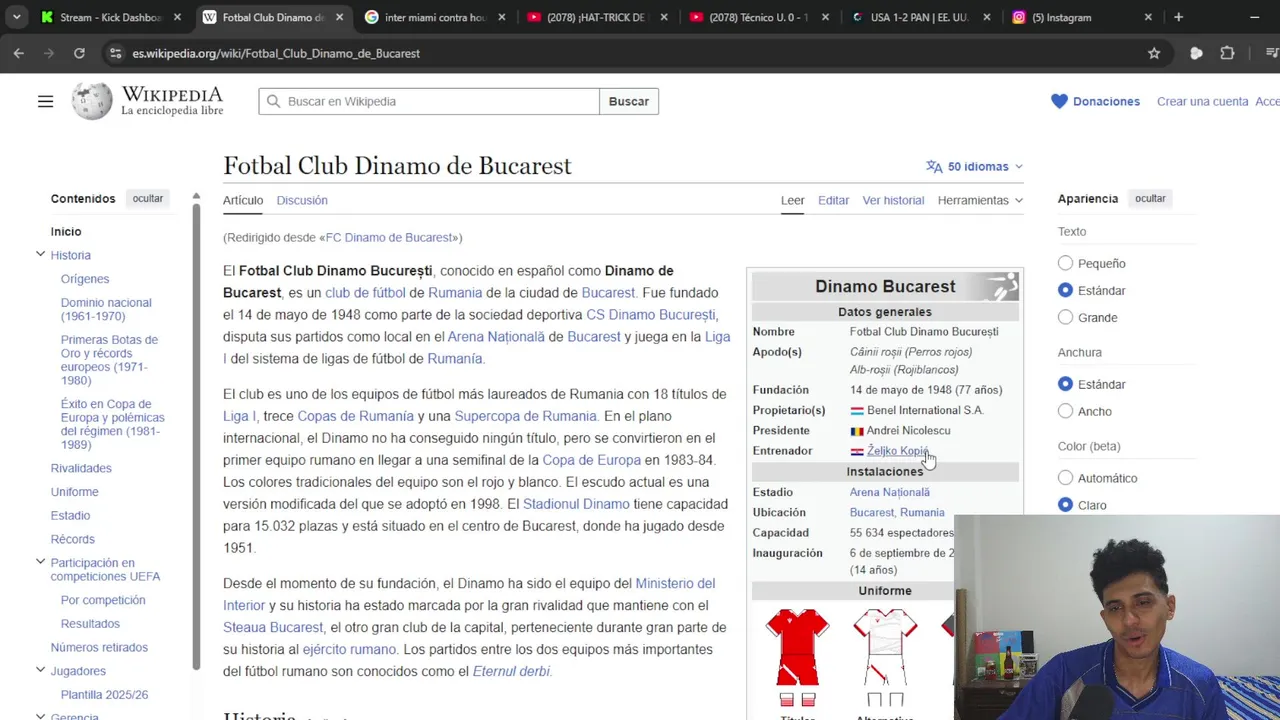Viewport: 1280px width, 720px height.
Task: Click the language translate icon beside 50 idiomas
Action: [x=934, y=167]
